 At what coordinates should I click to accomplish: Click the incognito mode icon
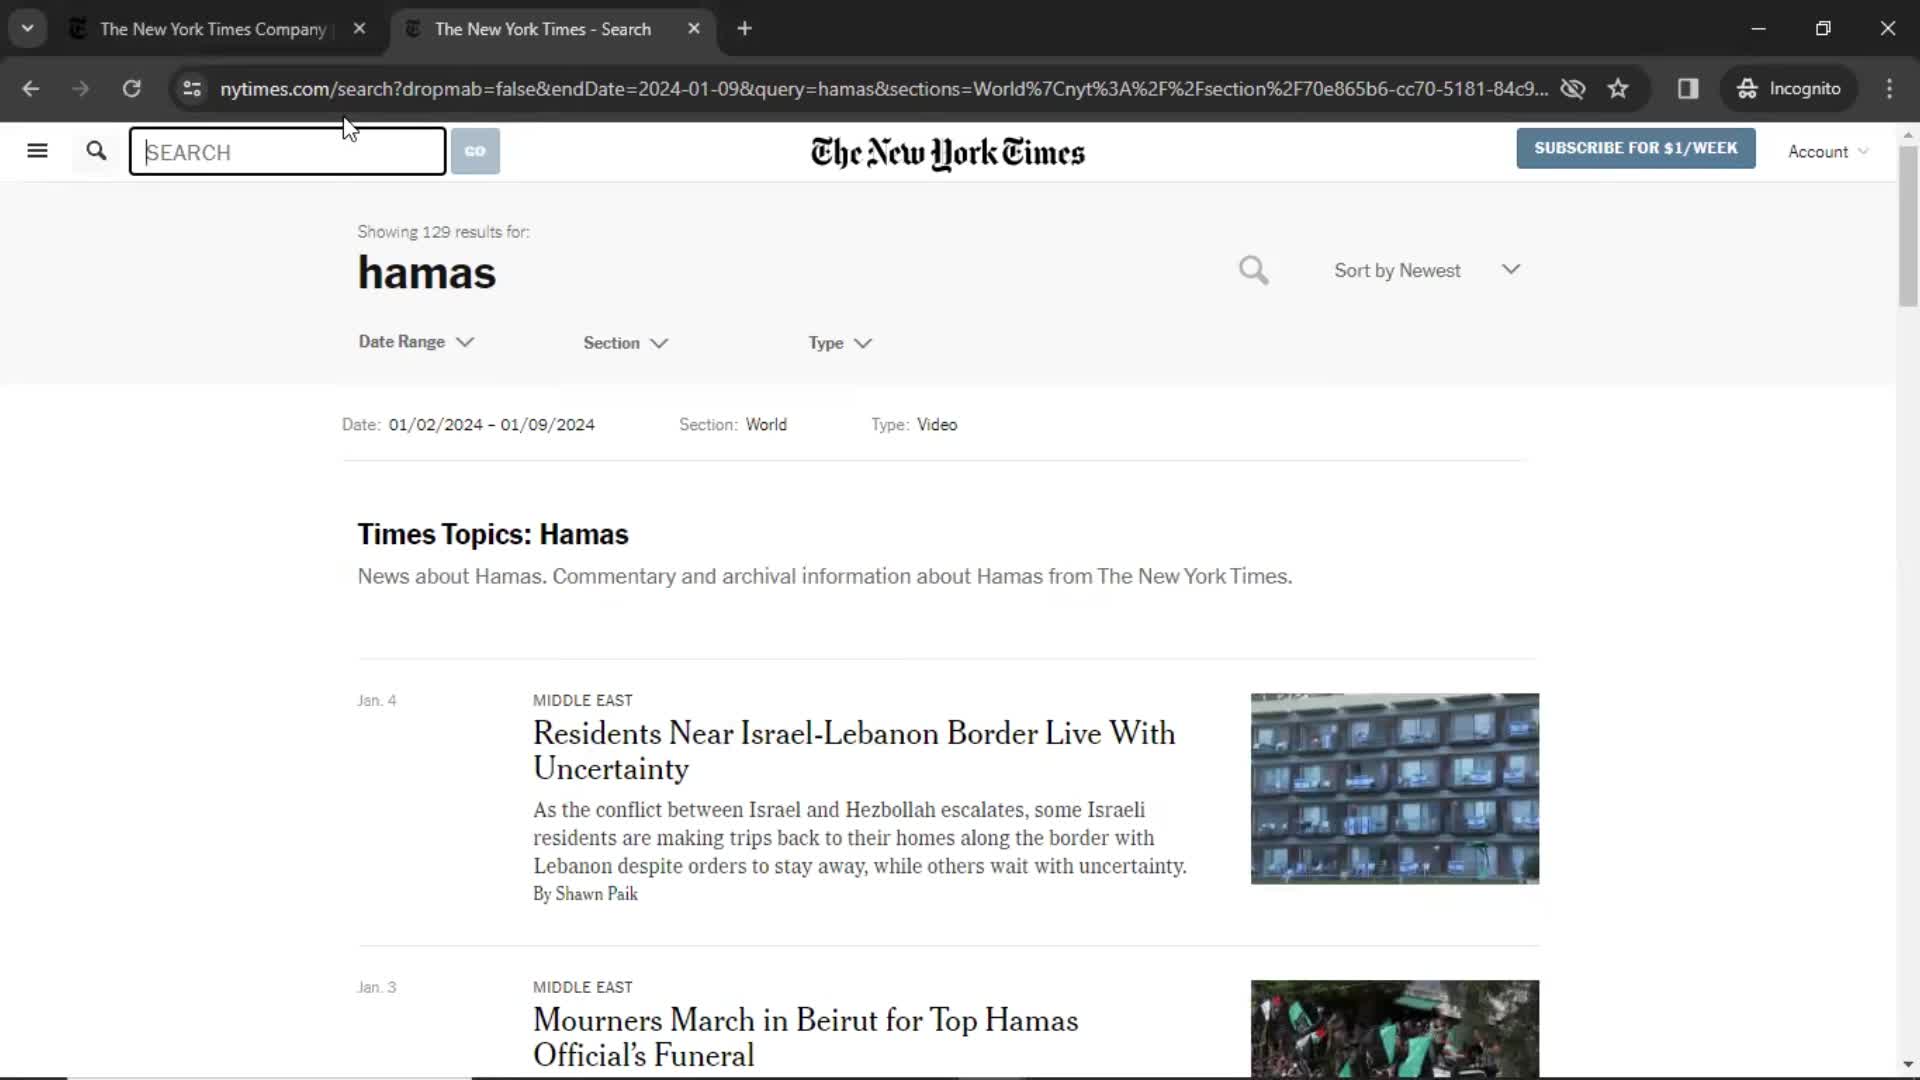point(1745,88)
